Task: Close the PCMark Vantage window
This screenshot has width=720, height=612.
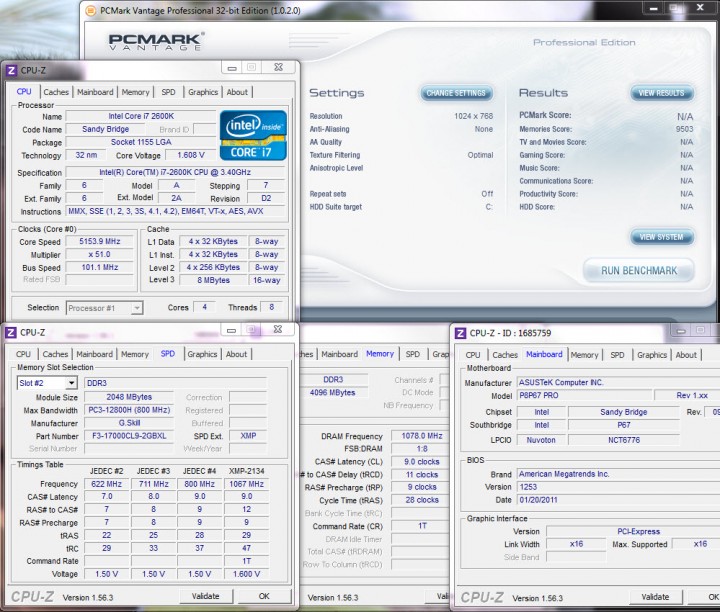Action: point(700,7)
